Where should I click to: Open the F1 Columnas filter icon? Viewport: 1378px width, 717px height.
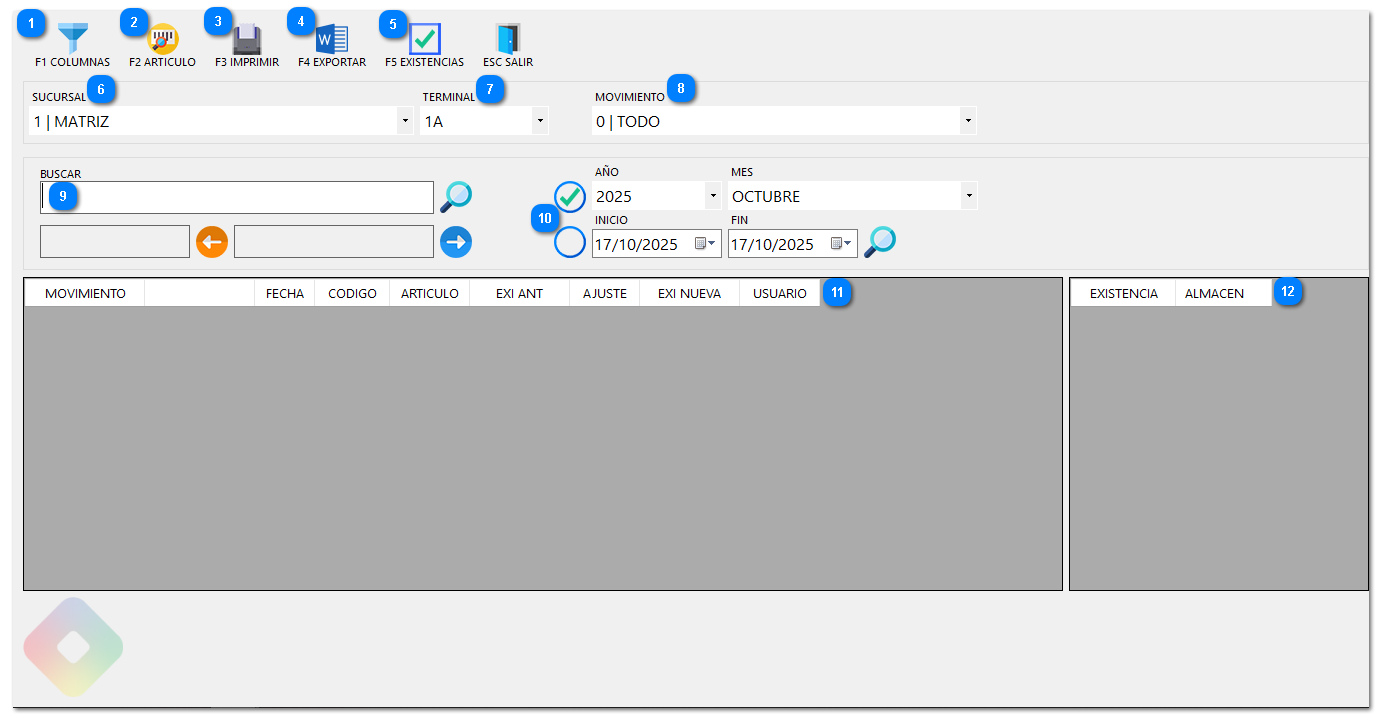pyautogui.click(x=73, y=40)
